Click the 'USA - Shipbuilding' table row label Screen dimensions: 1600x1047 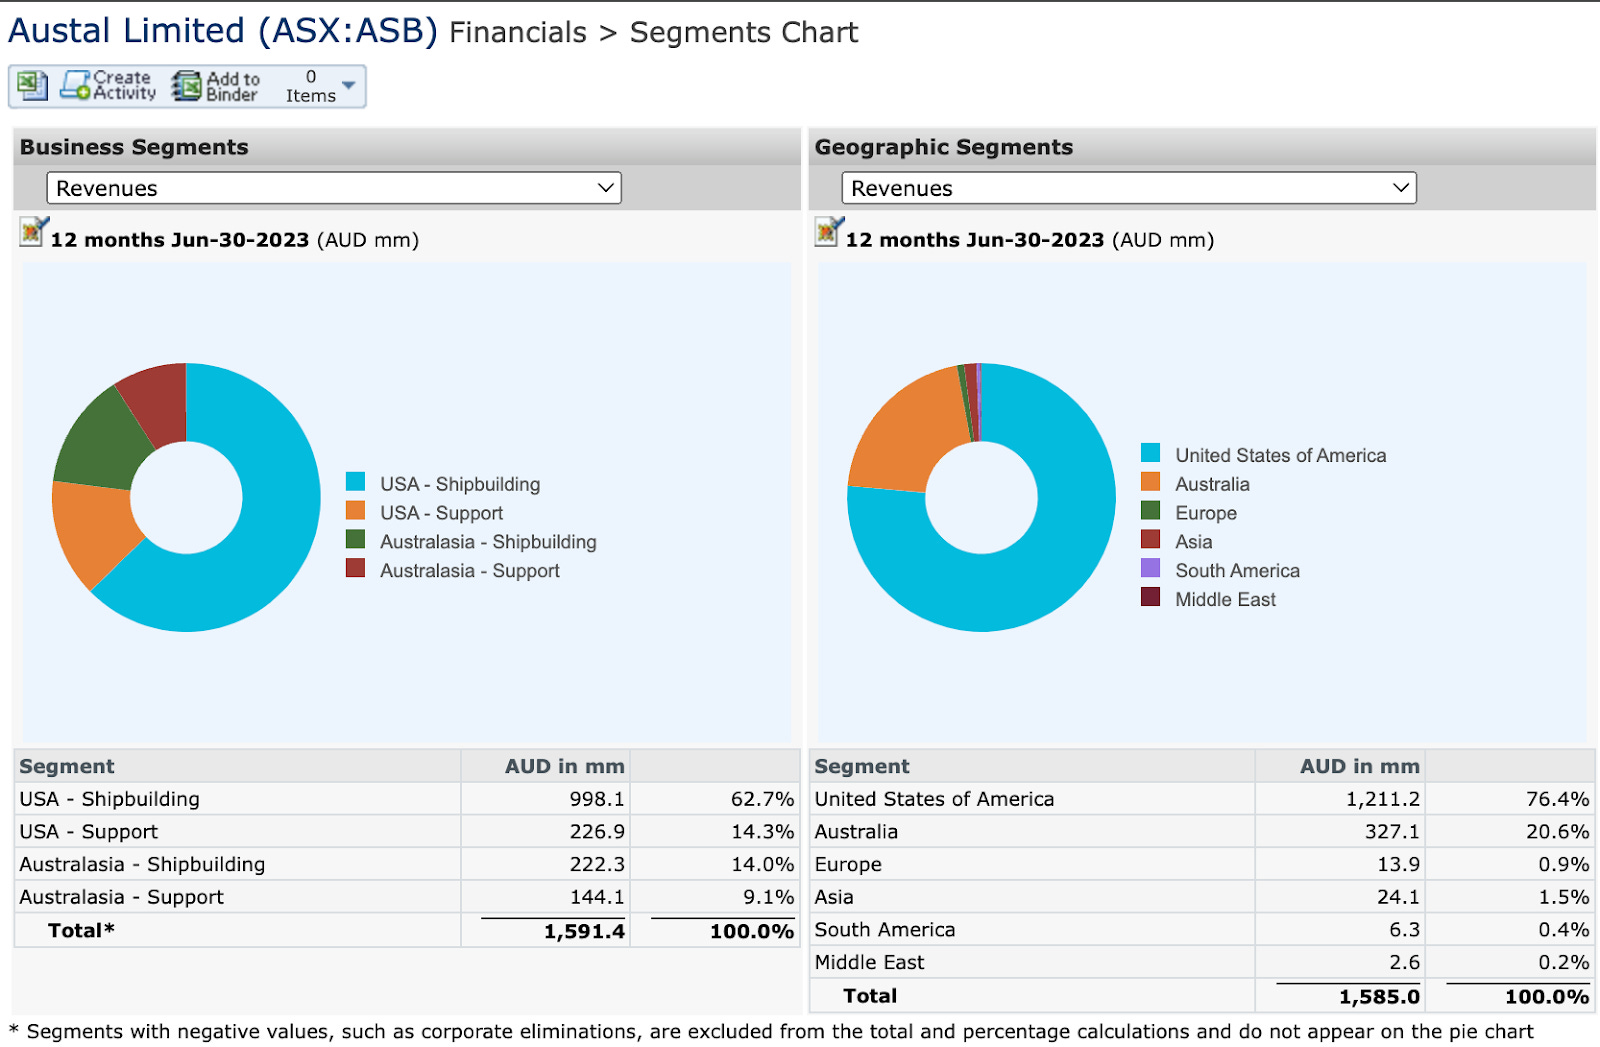click(x=110, y=799)
